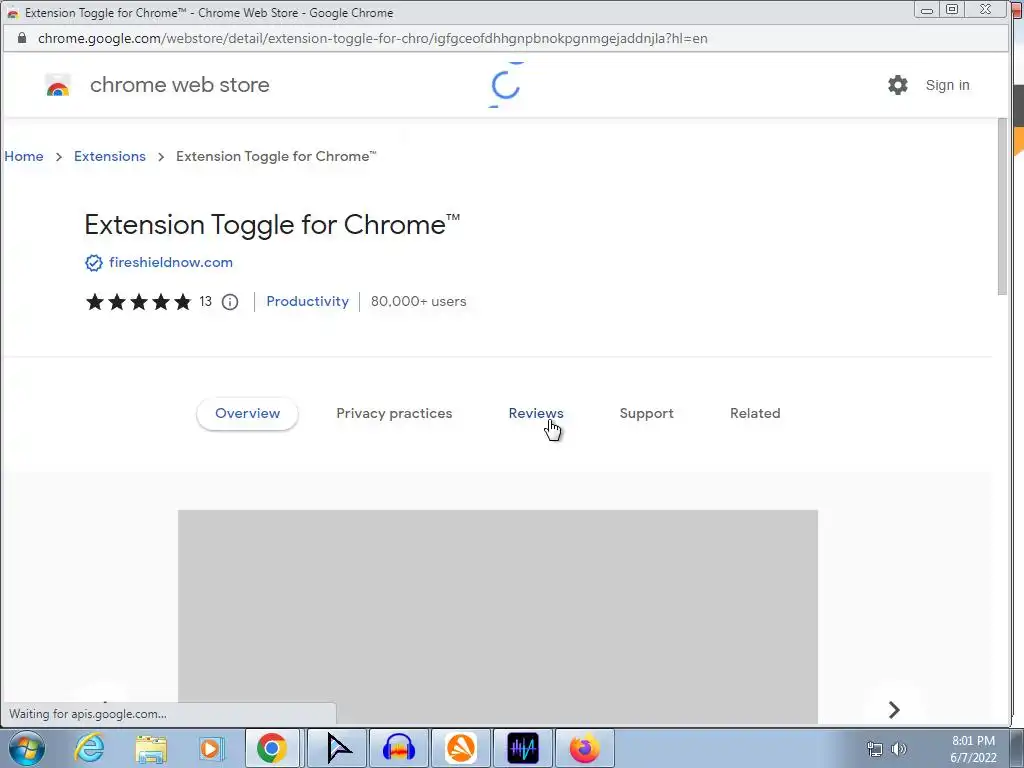Viewport: 1024px width, 768px height.
Task: Open the orange Avast taskbar icon
Action: click(460, 748)
